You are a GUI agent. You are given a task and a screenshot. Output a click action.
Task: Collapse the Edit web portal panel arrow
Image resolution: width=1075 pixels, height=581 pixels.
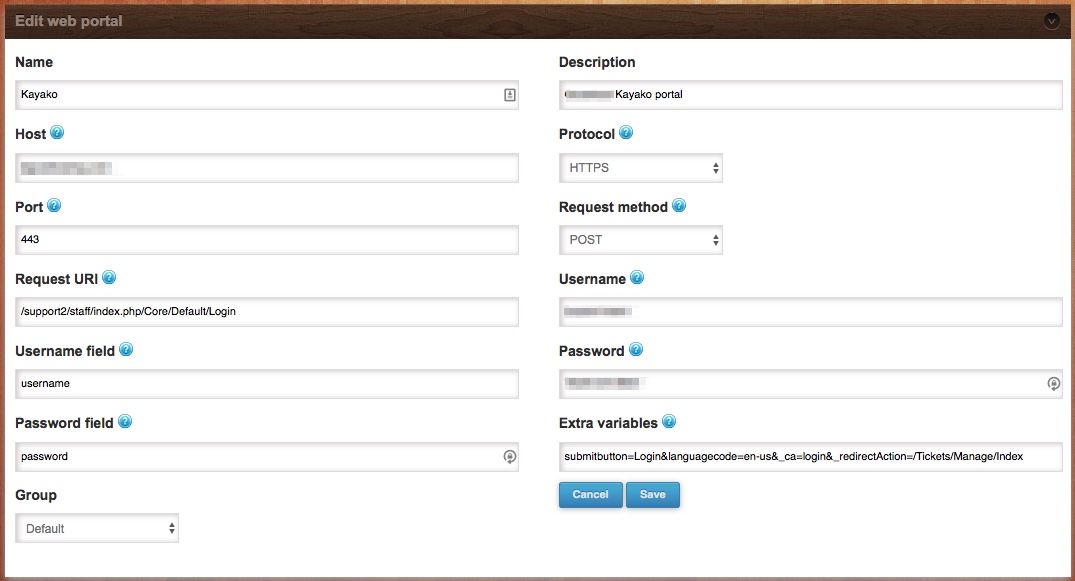pyautogui.click(x=1052, y=21)
